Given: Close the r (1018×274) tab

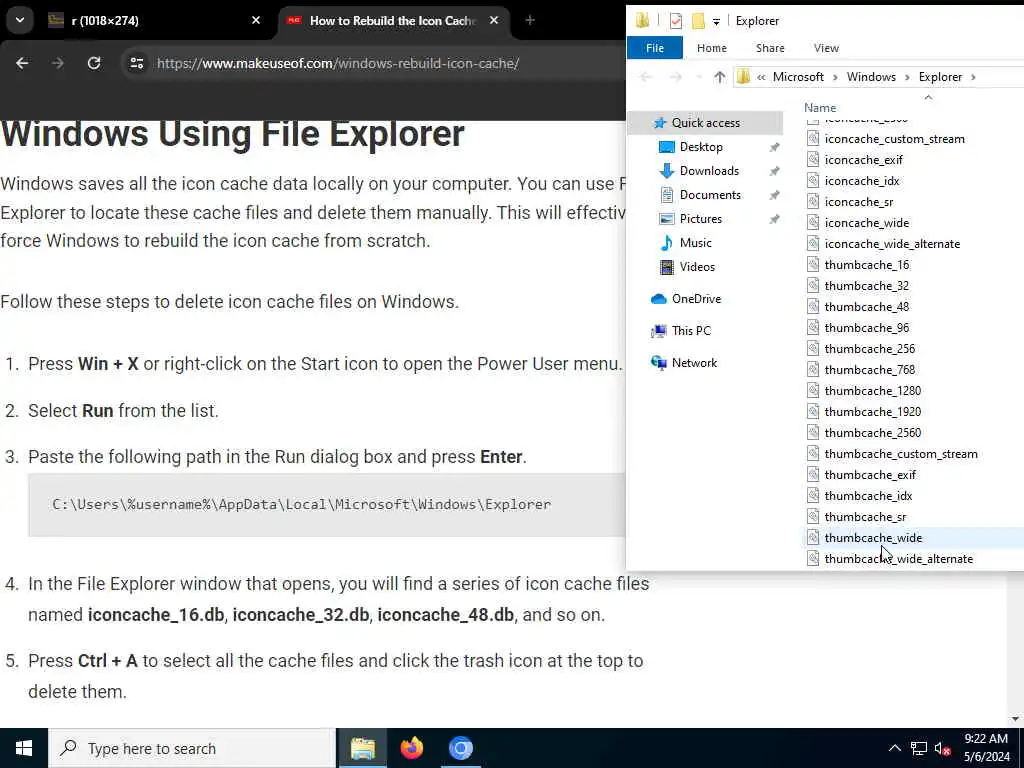Looking at the screenshot, I should pos(256,20).
